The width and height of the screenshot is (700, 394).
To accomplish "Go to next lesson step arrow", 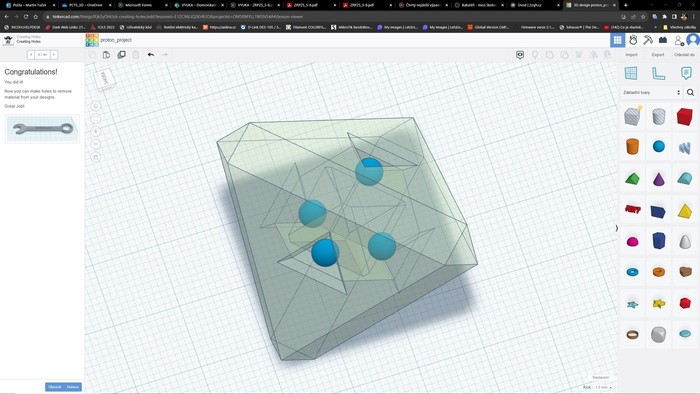I will coord(54,54).
